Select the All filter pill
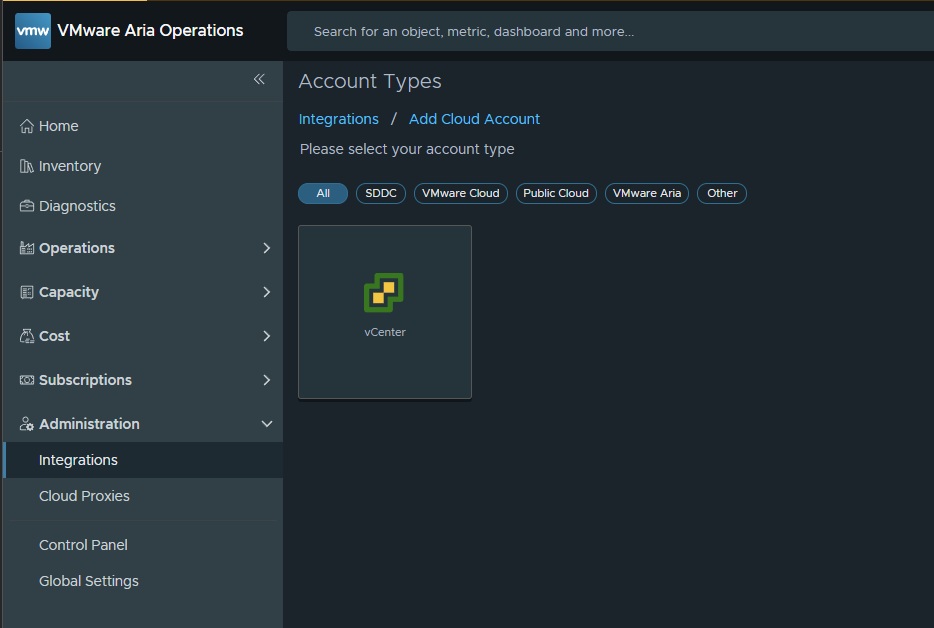Viewport: 934px width, 628px height. point(323,193)
